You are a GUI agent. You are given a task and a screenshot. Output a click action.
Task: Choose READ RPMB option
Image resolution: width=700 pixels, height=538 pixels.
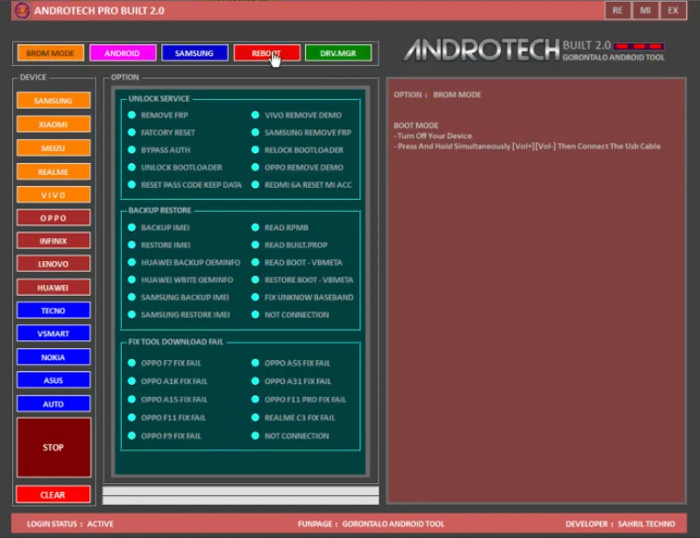point(280,228)
